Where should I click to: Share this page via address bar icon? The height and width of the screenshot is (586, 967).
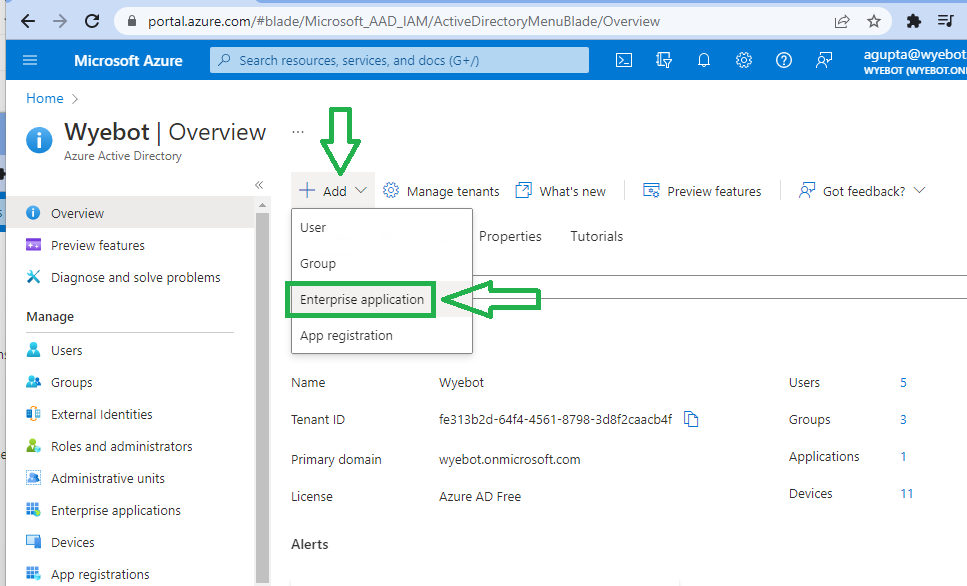842,22
